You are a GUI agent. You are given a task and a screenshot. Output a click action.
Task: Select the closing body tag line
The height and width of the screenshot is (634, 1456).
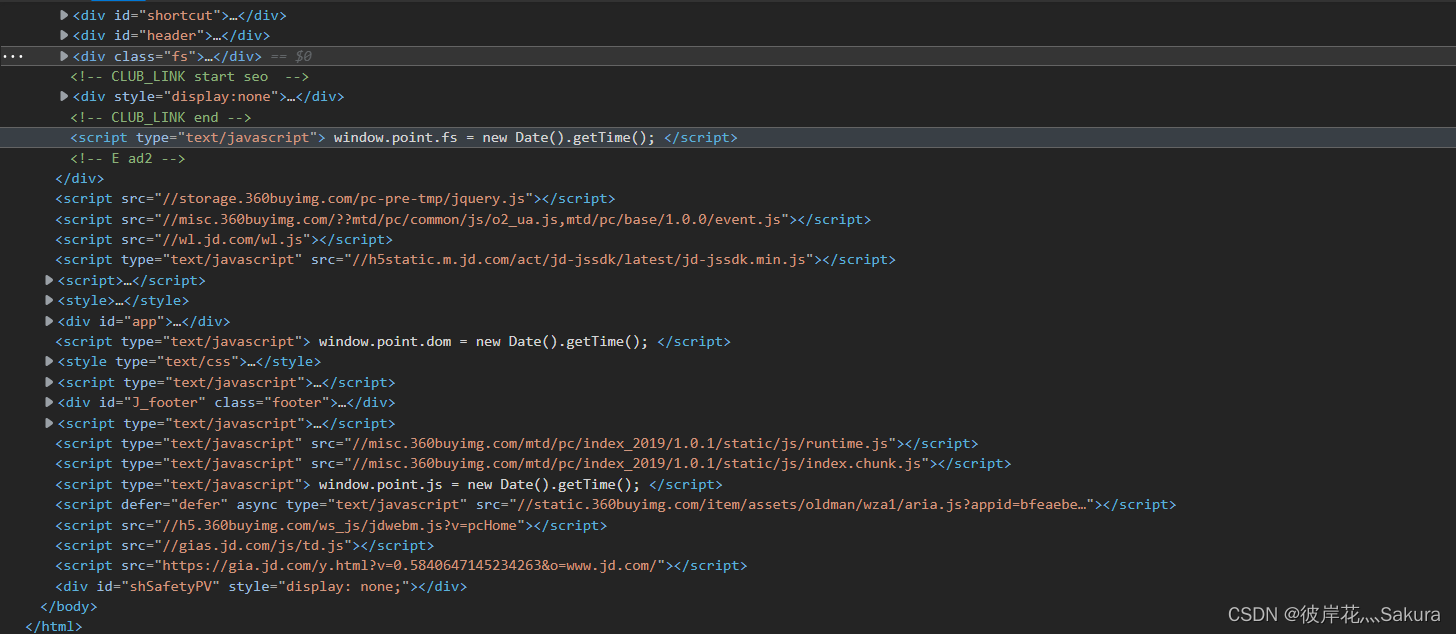(68, 606)
